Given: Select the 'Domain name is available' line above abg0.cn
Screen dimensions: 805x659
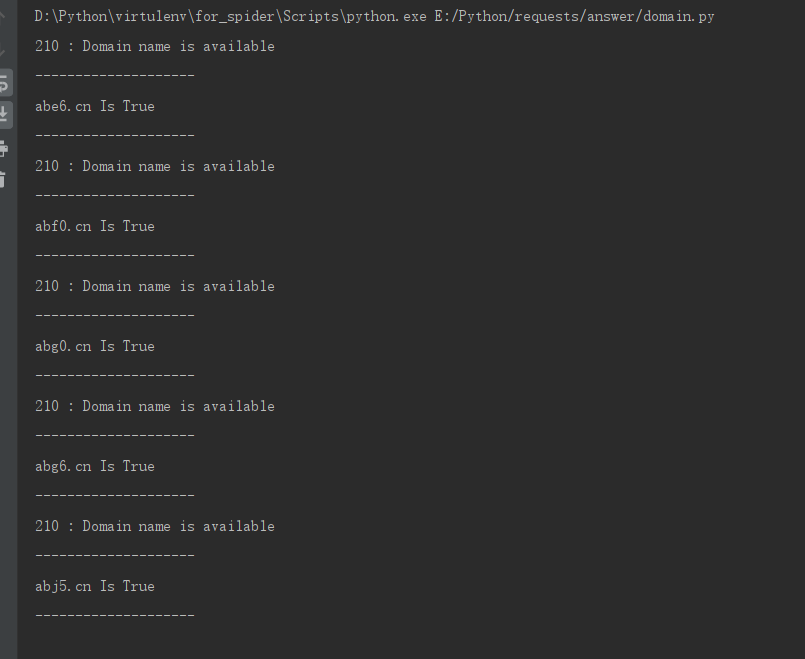Looking at the screenshot, I should (x=155, y=286).
